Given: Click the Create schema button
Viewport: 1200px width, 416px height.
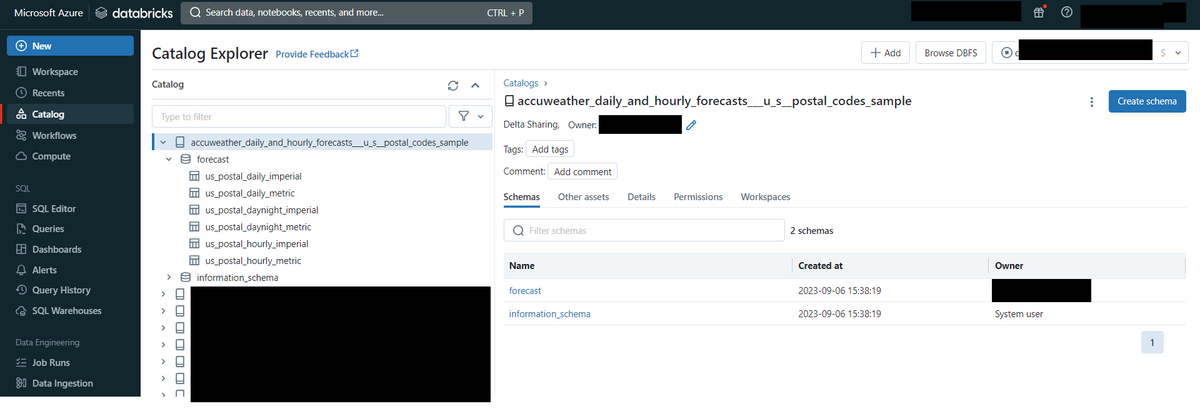Looking at the screenshot, I should (x=1147, y=101).
